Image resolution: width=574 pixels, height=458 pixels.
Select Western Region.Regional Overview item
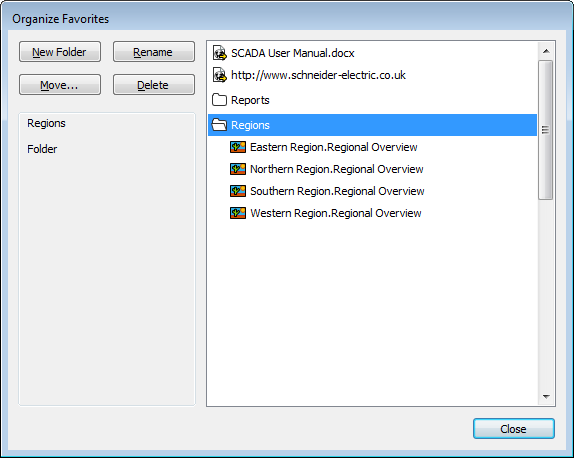336,213
